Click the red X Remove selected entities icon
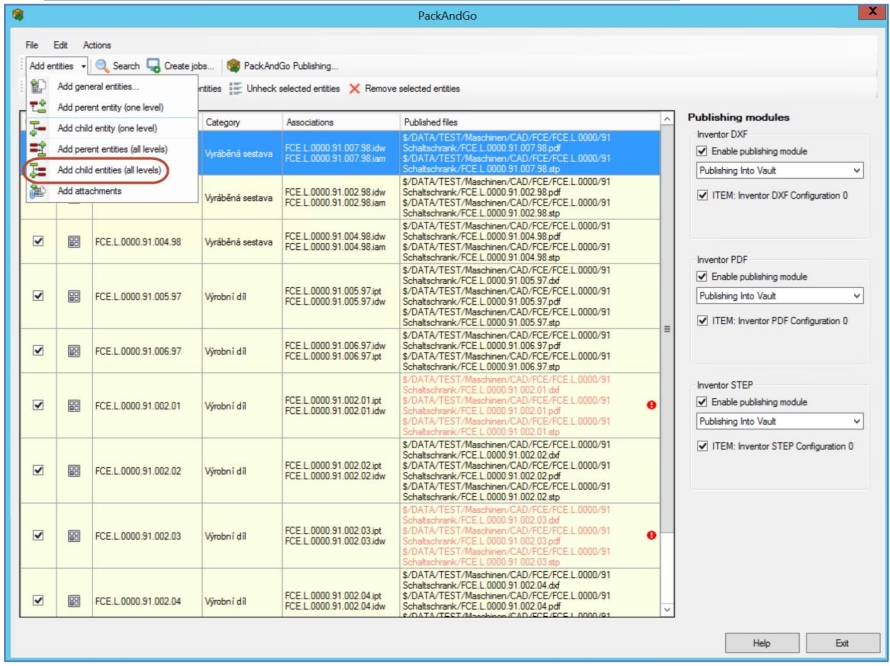The image size is (890, 666). click(x=354, y=89)
